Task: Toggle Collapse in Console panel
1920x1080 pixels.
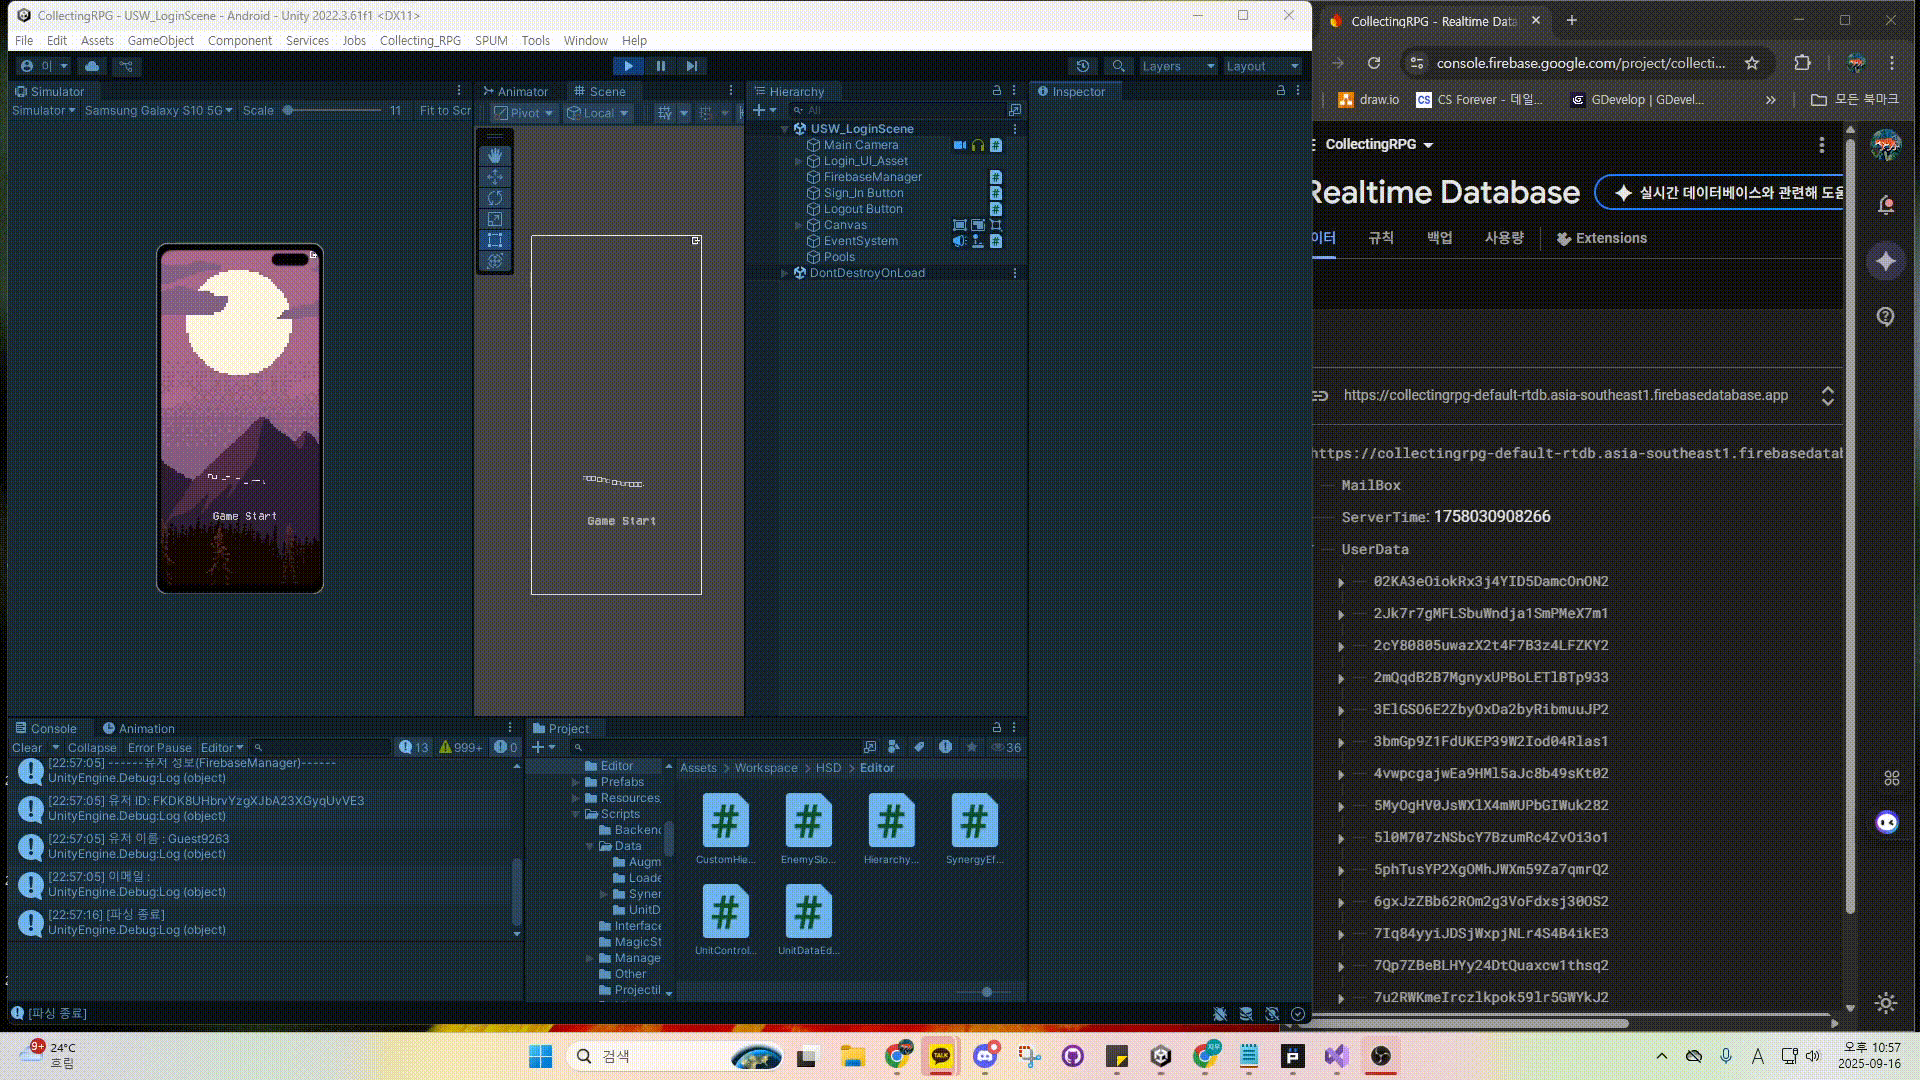Action: click(x=92, y=748)
